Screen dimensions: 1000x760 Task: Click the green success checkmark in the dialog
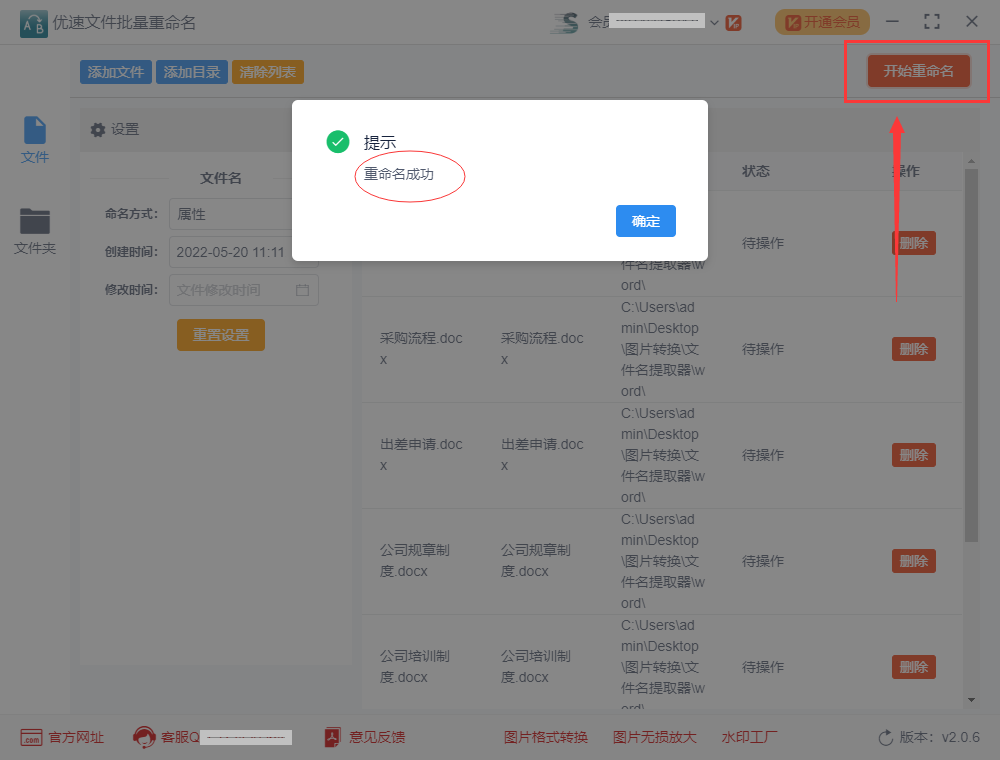click(337, 142)
